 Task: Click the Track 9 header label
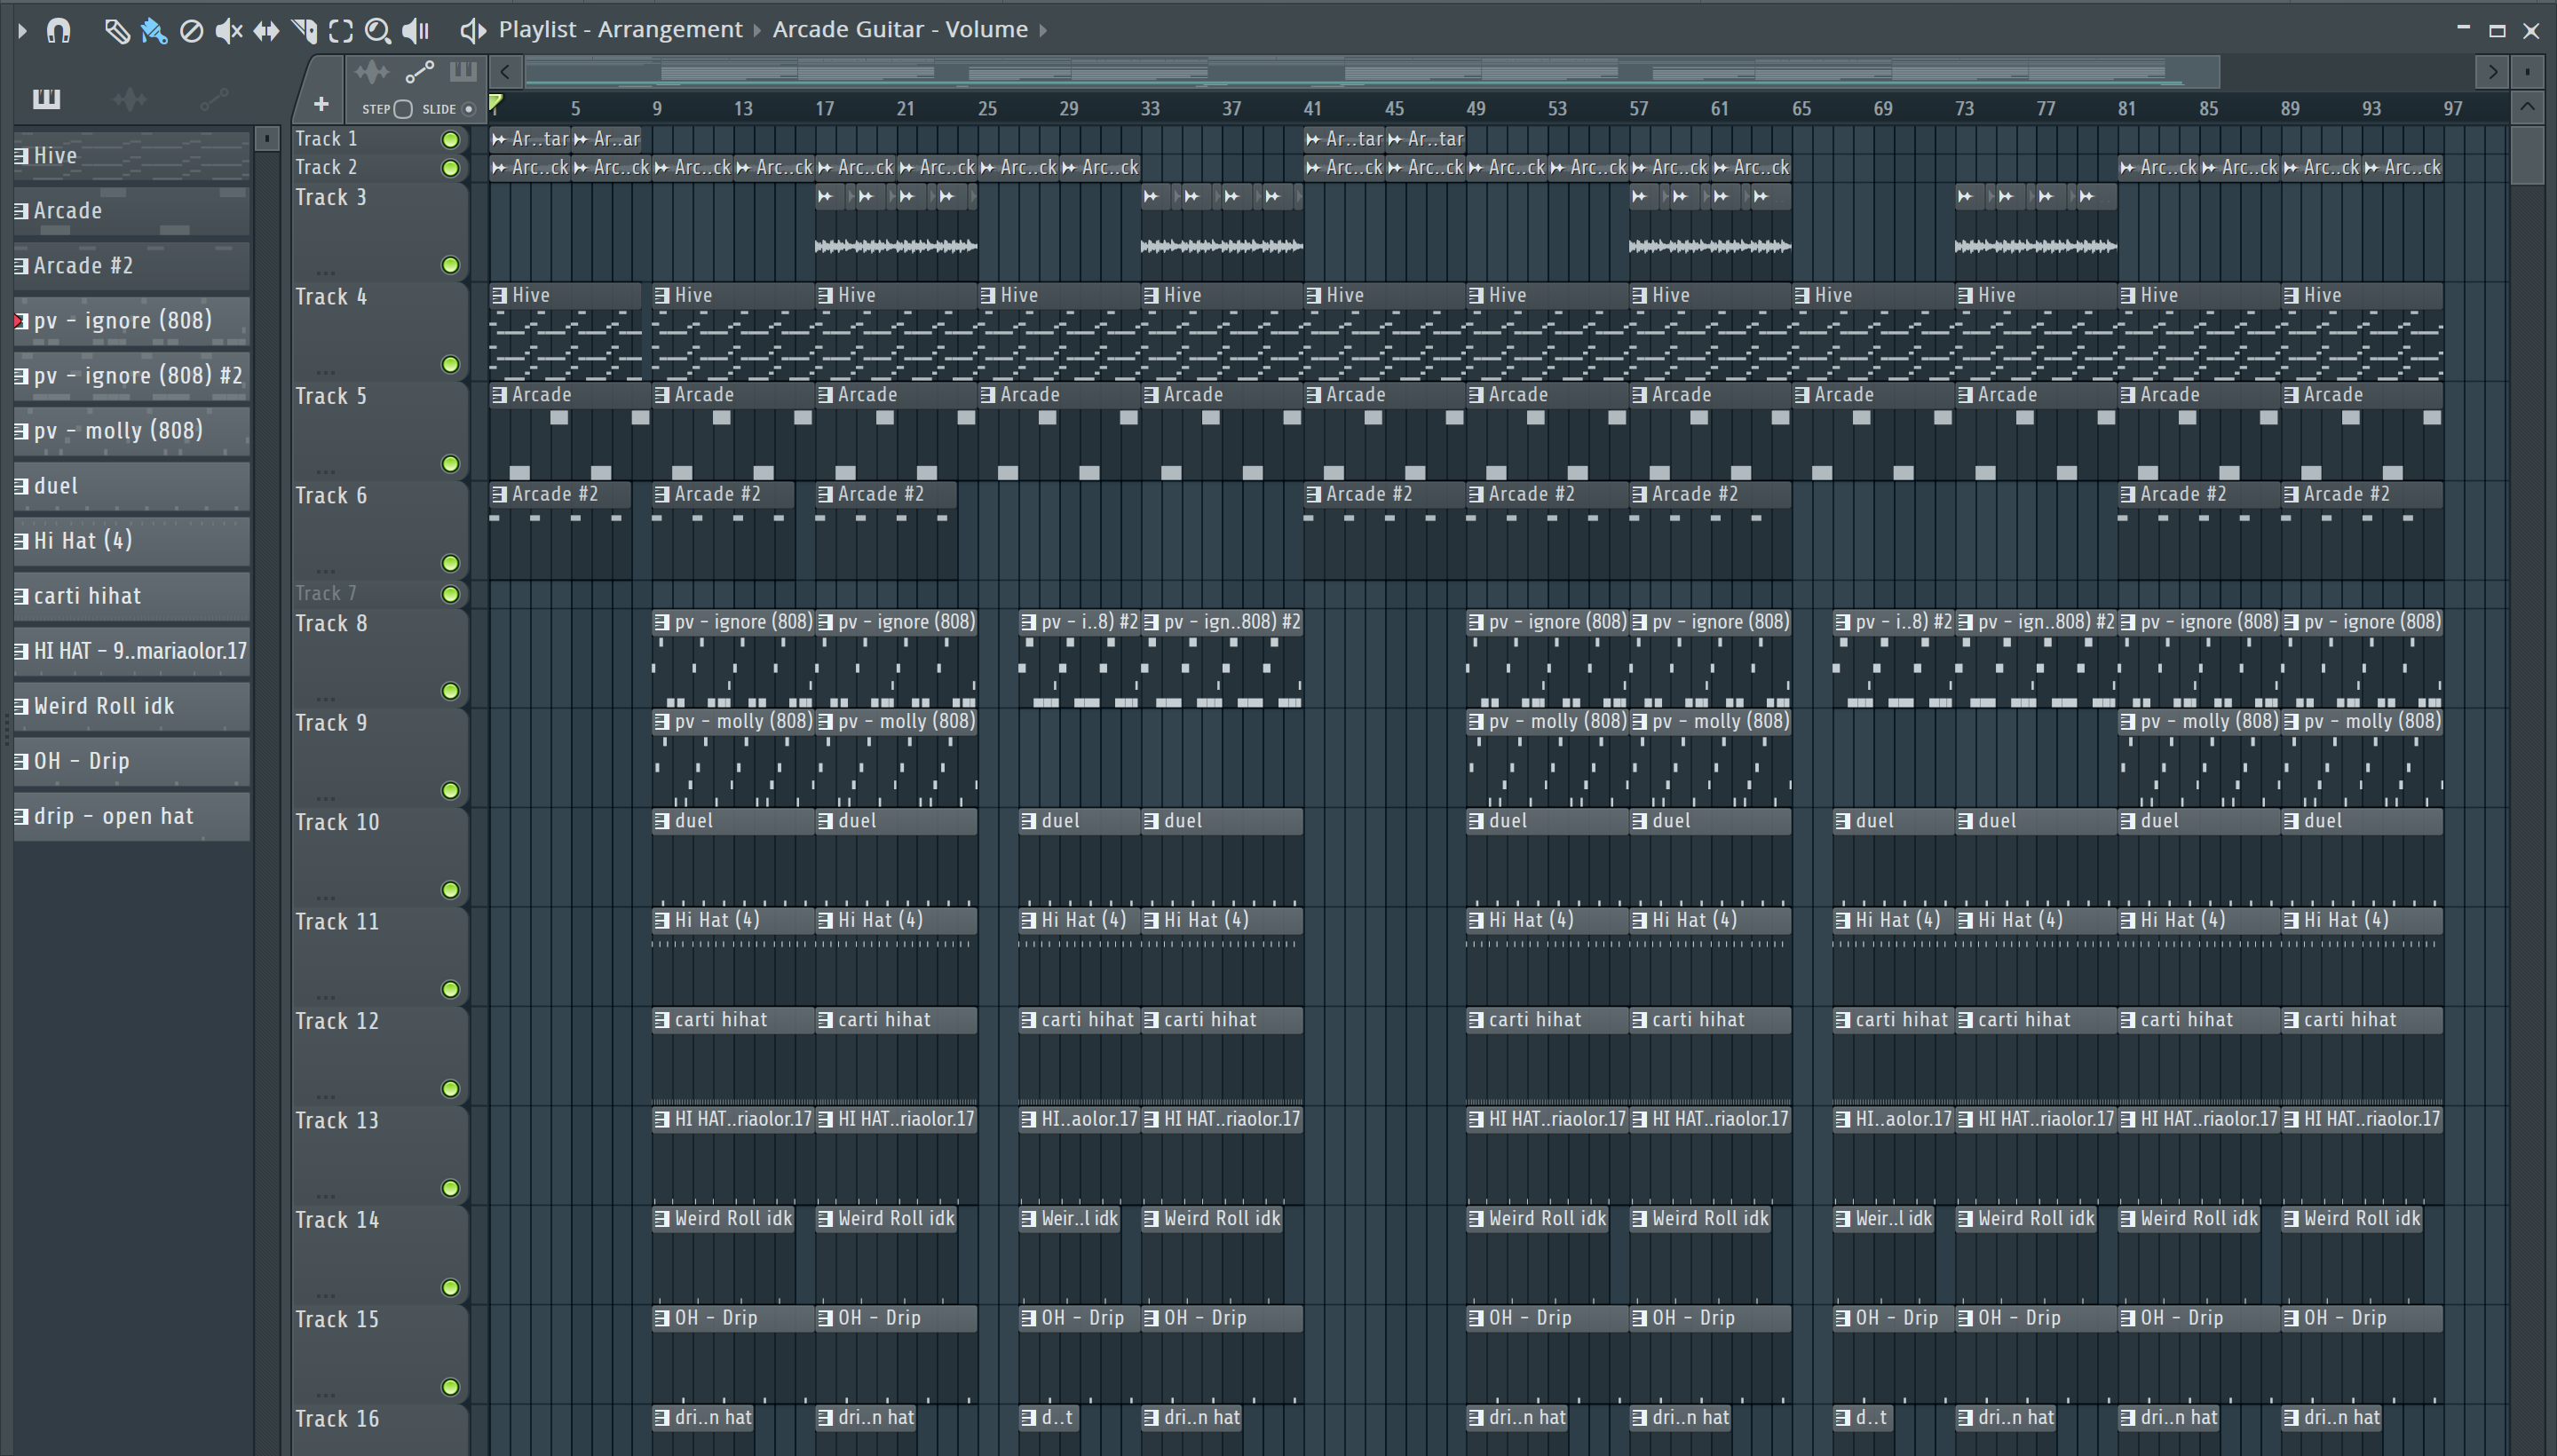331,723
